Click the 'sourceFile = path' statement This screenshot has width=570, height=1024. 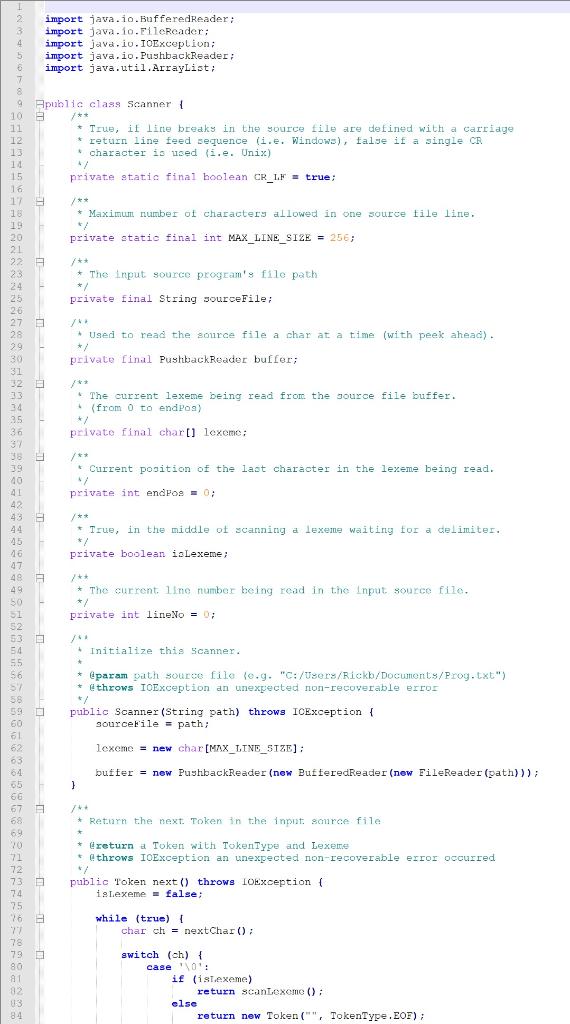(x=152, y=724)
